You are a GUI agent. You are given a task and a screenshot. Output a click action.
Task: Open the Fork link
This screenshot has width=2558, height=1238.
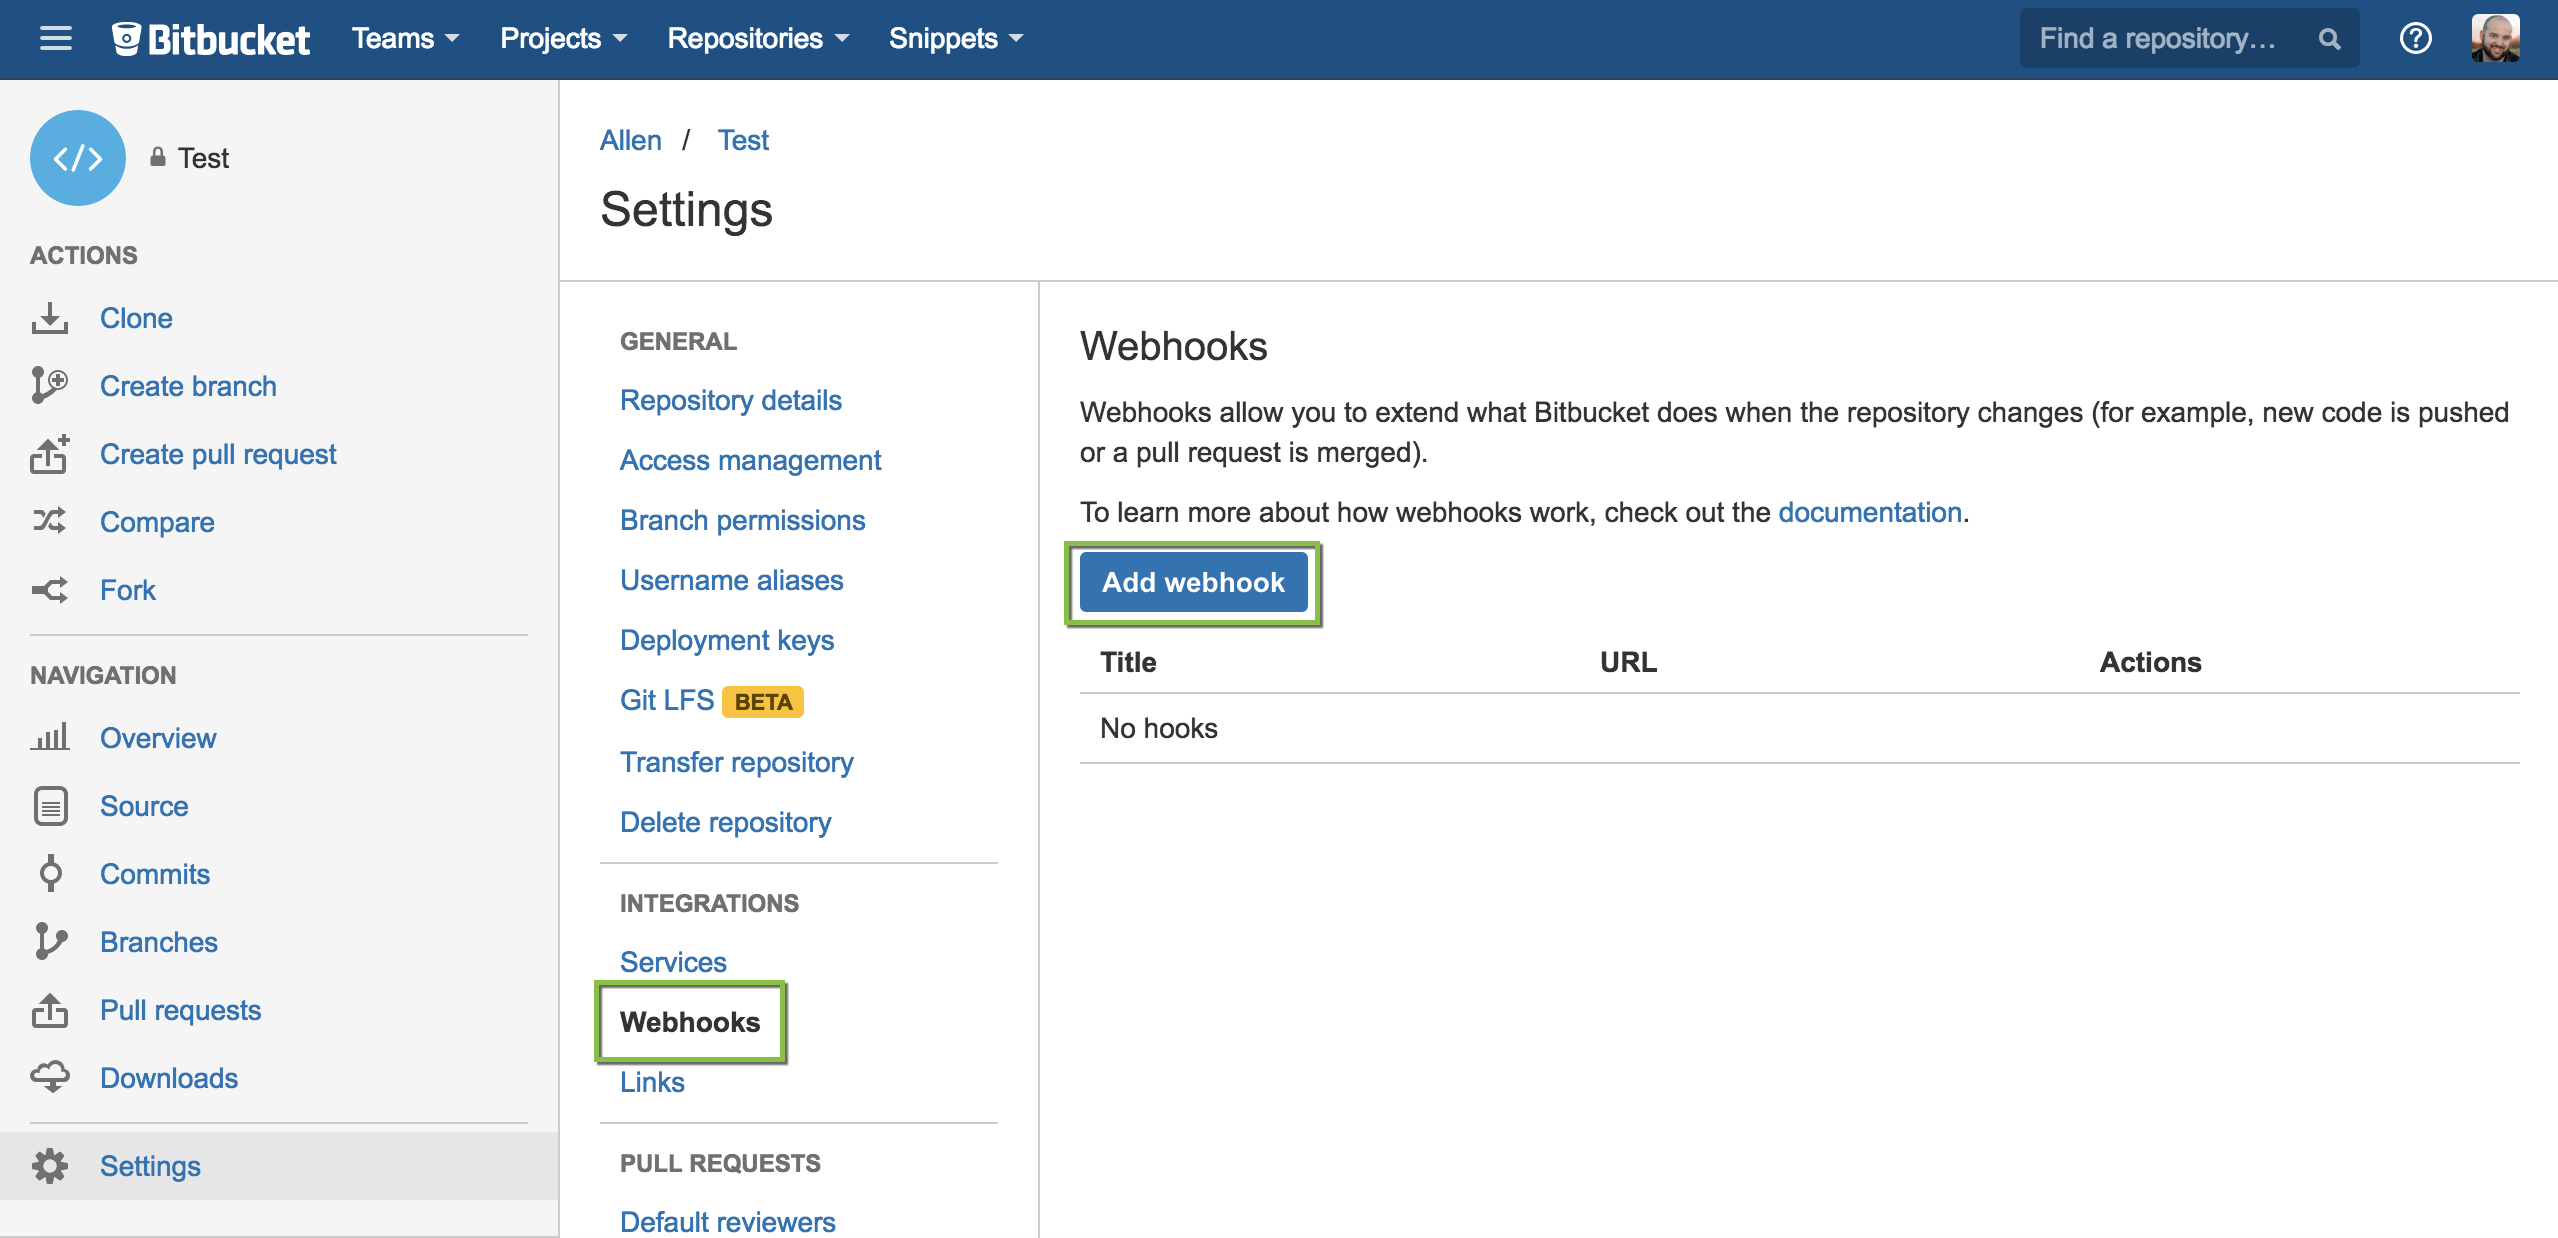128,590
